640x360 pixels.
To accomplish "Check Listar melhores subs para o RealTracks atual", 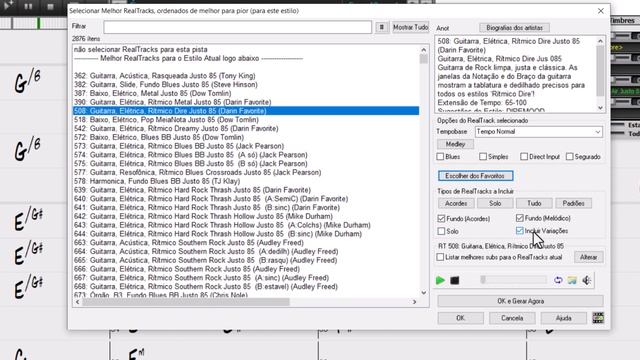I will pos(440,257).
